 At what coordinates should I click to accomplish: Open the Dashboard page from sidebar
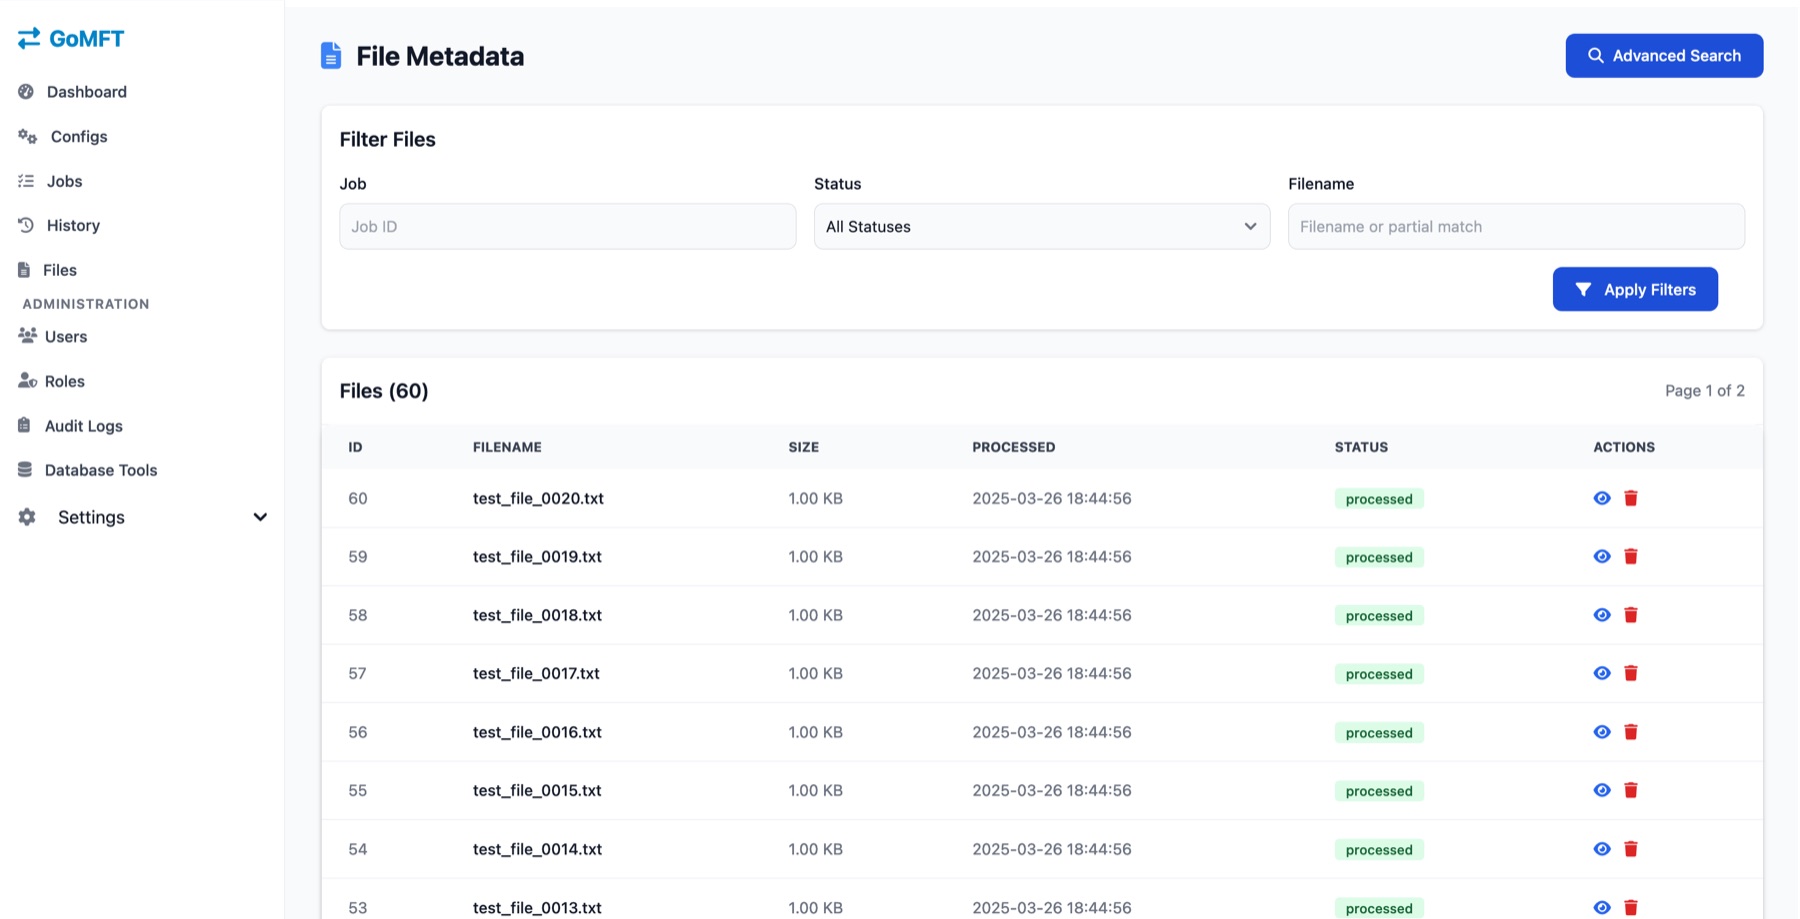click(72, 92)
